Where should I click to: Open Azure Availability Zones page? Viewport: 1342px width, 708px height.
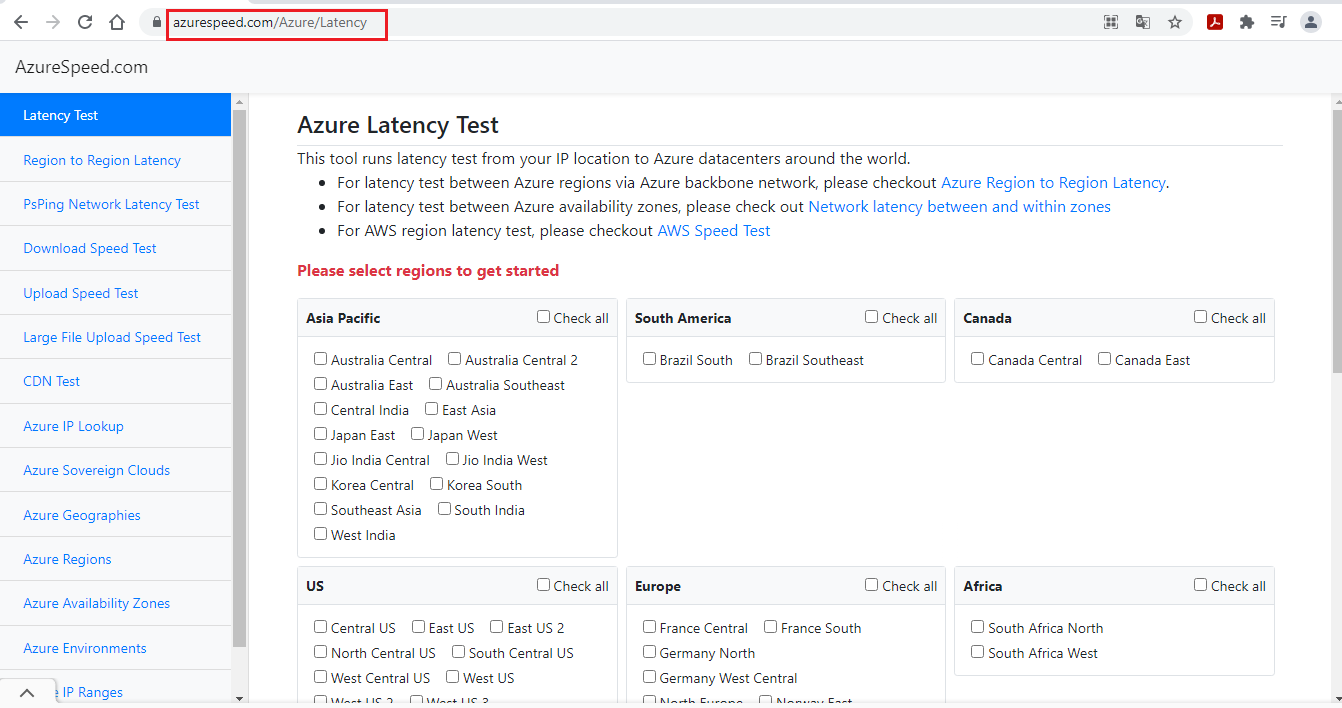[x=116, y=603]
